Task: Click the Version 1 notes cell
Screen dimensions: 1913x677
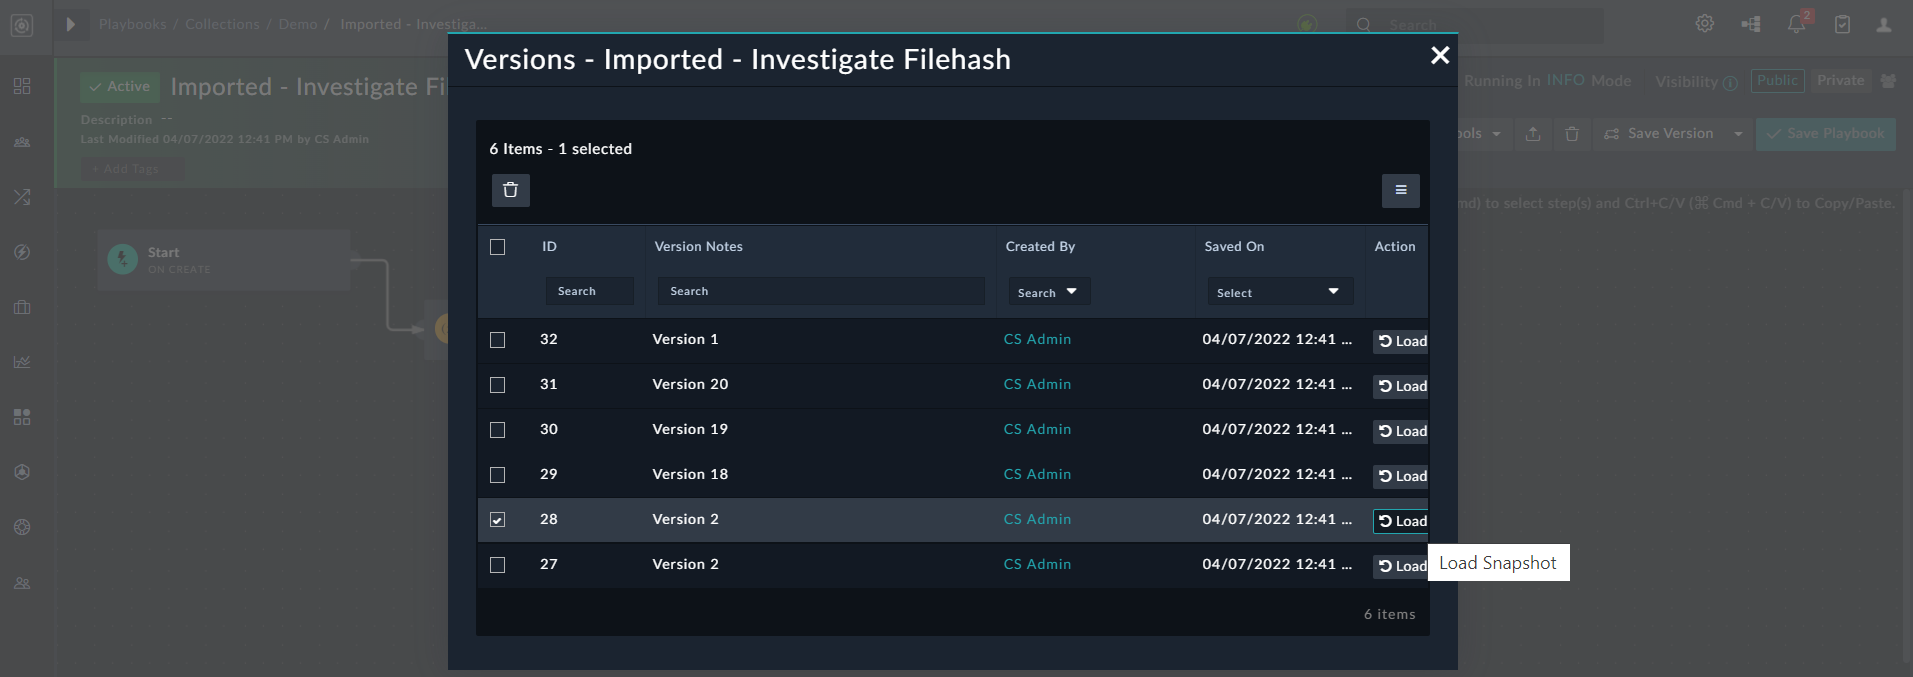Action: pos(685,339)
